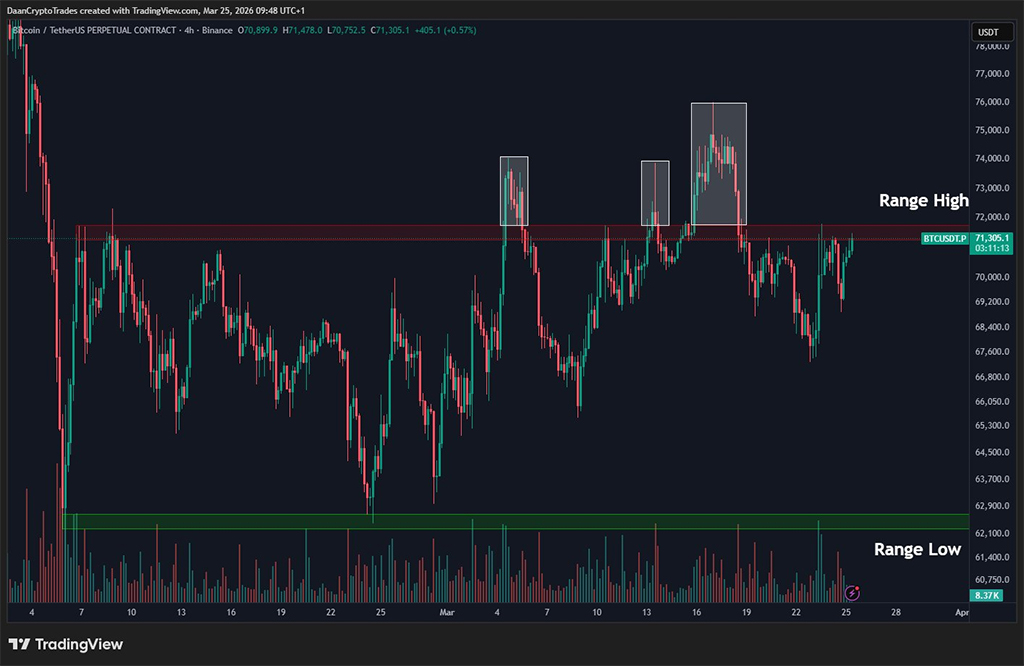Click the USDT currency label on price axis

coord(987,33)
